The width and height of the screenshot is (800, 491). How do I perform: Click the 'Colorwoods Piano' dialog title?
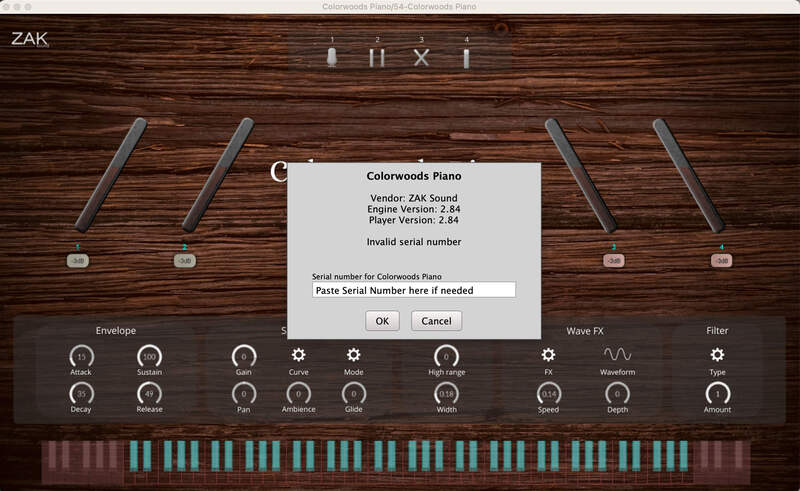[x=414, y=176]
